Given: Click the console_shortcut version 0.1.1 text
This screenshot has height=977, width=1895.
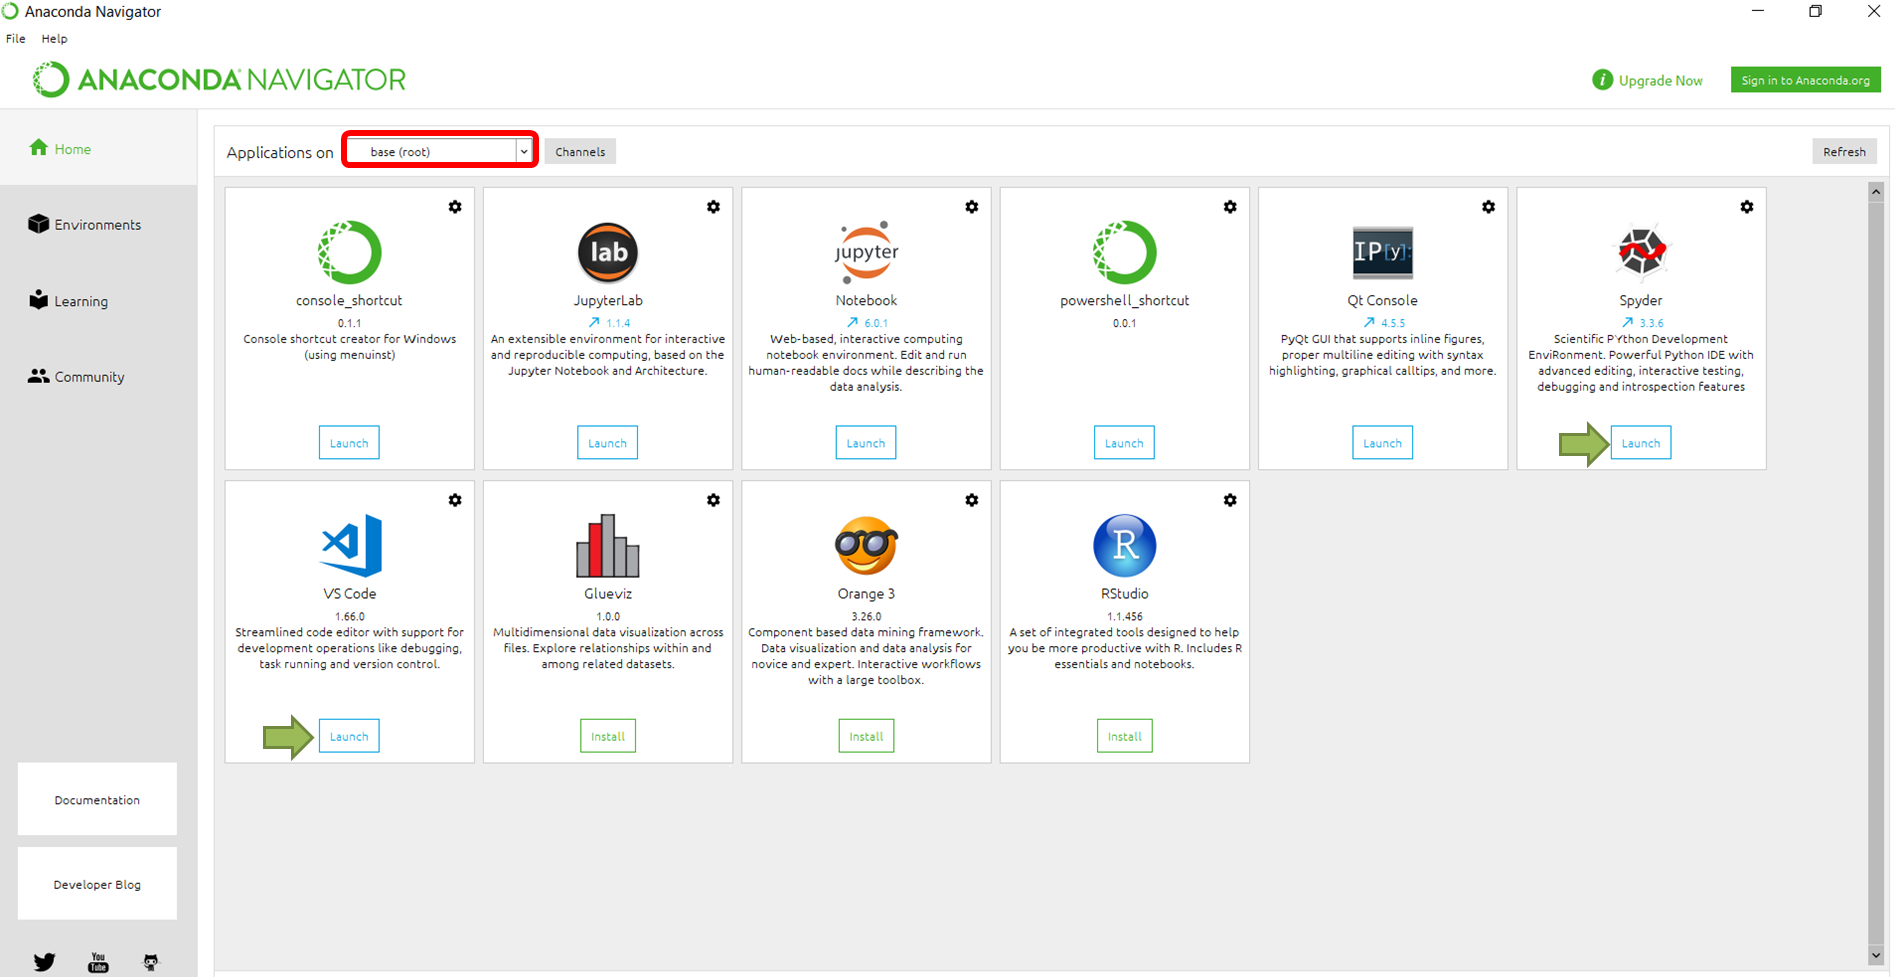Looking at the screenshot, I should (x=349, y=324).
